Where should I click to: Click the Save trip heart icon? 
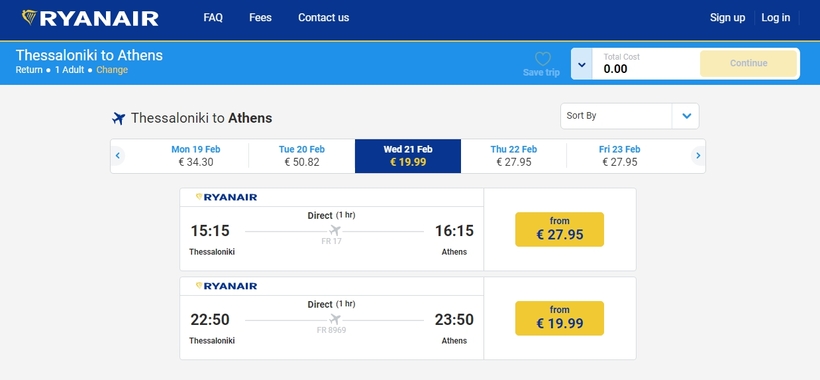543,59
